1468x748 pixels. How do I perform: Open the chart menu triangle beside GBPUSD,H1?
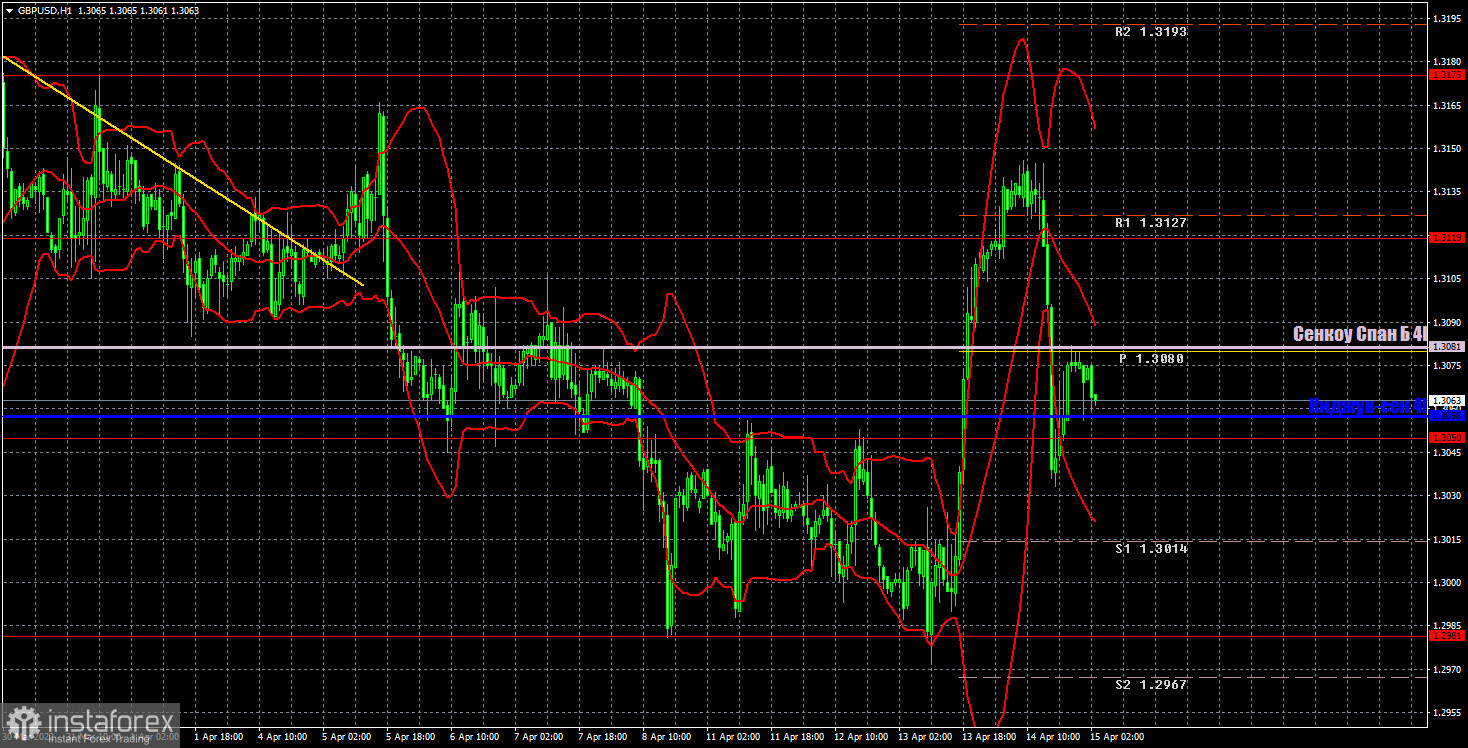tap(8, 9)
